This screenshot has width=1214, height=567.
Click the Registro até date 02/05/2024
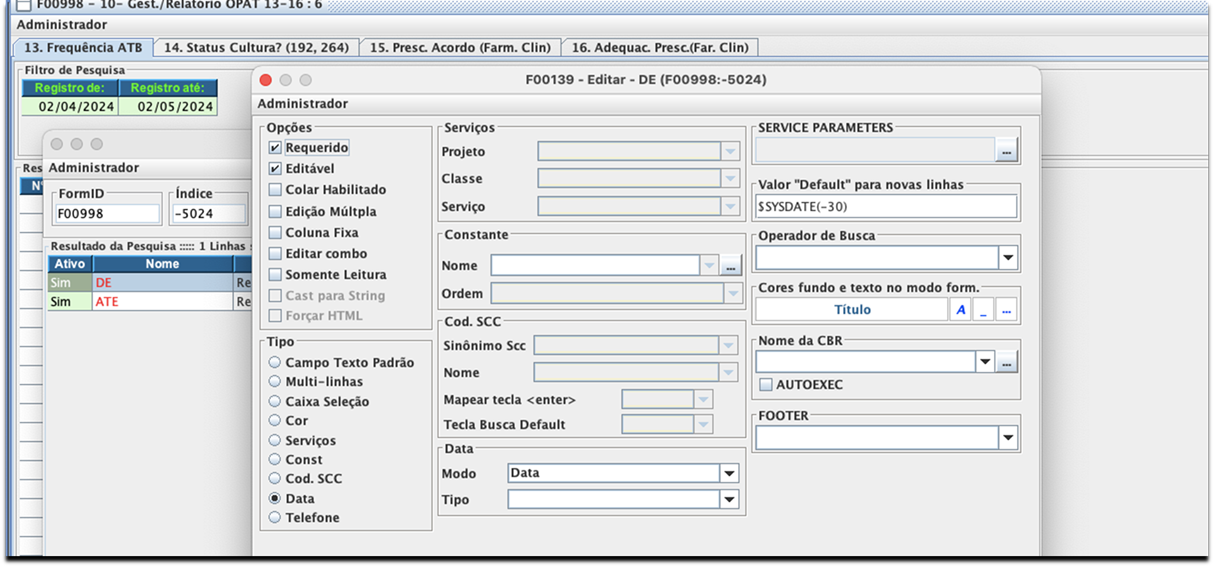(x=169, y=106)
